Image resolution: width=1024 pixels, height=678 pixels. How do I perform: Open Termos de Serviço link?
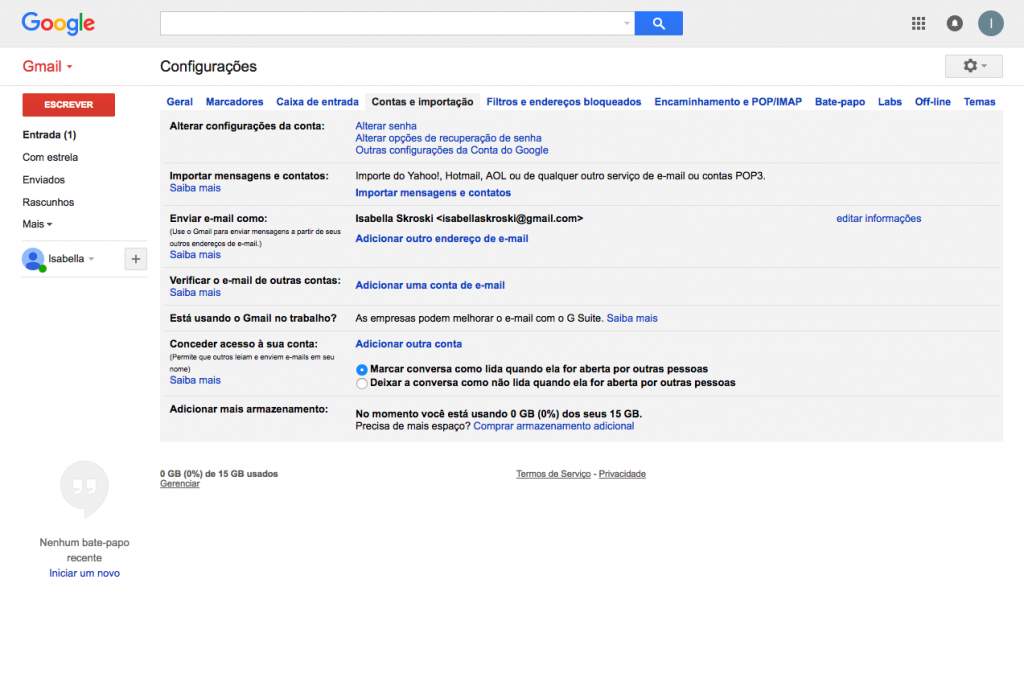coord(553,474)
